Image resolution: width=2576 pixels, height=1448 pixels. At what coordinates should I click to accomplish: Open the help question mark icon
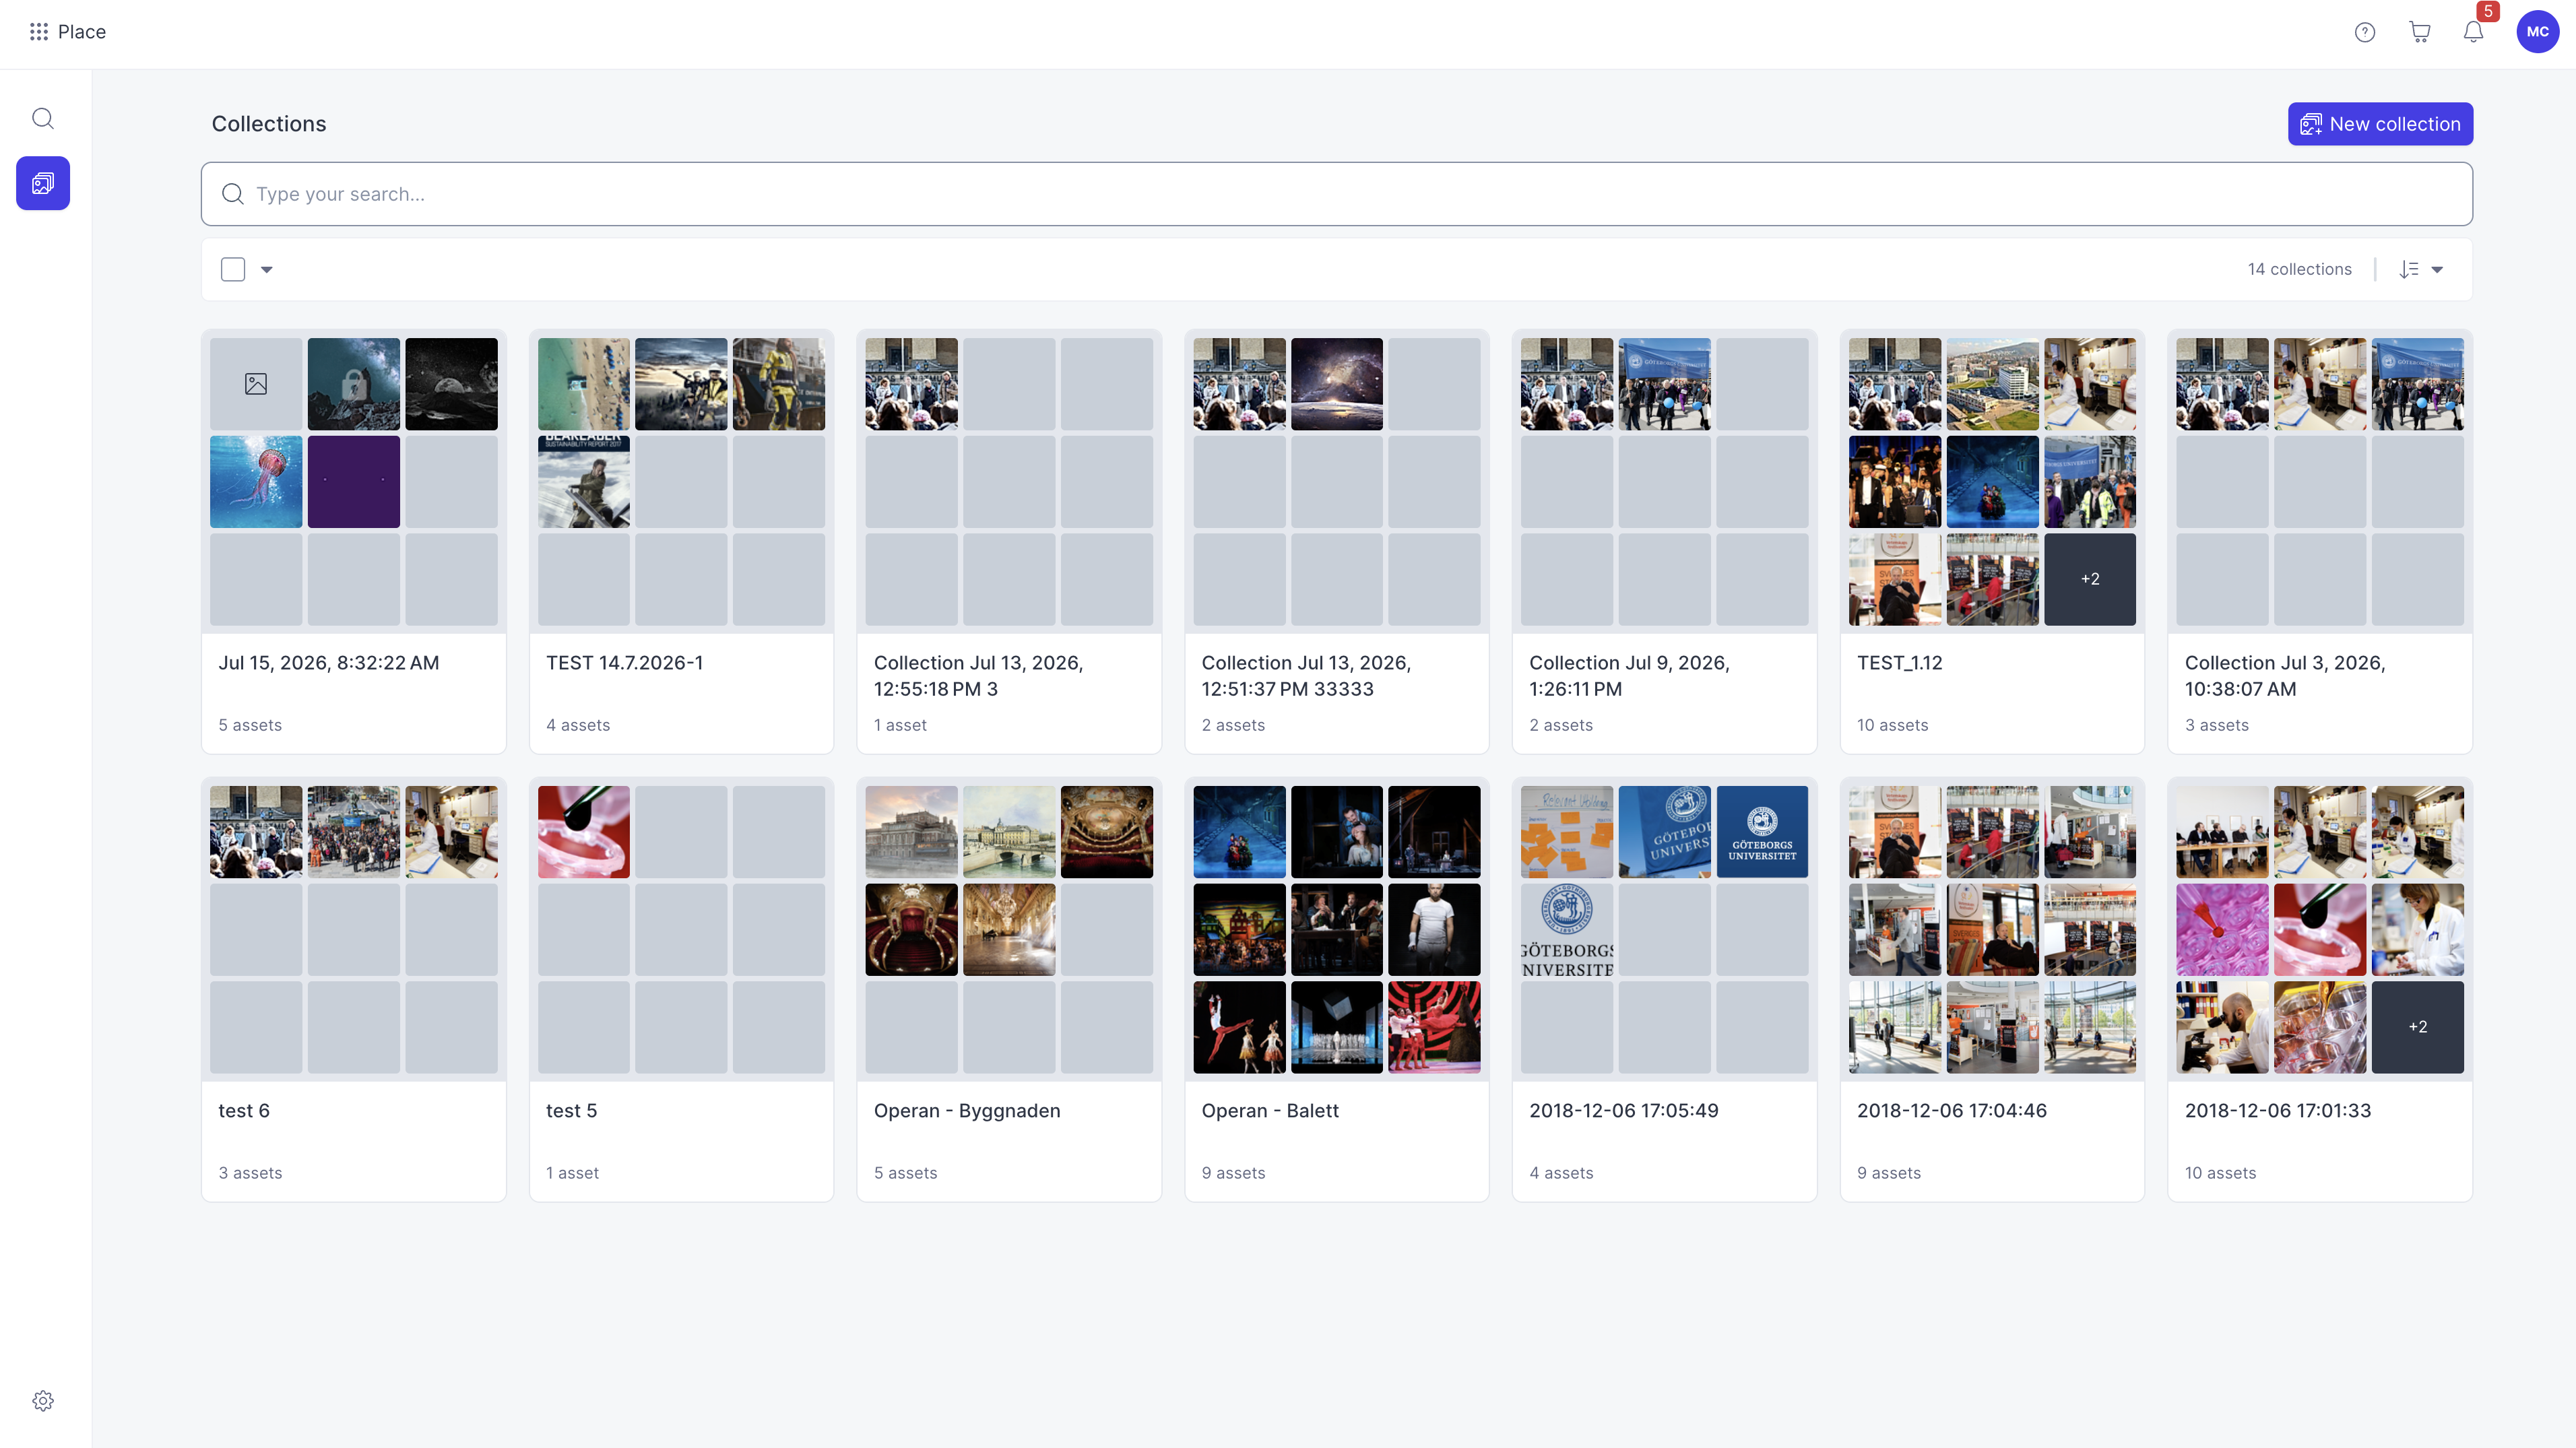2364,32
